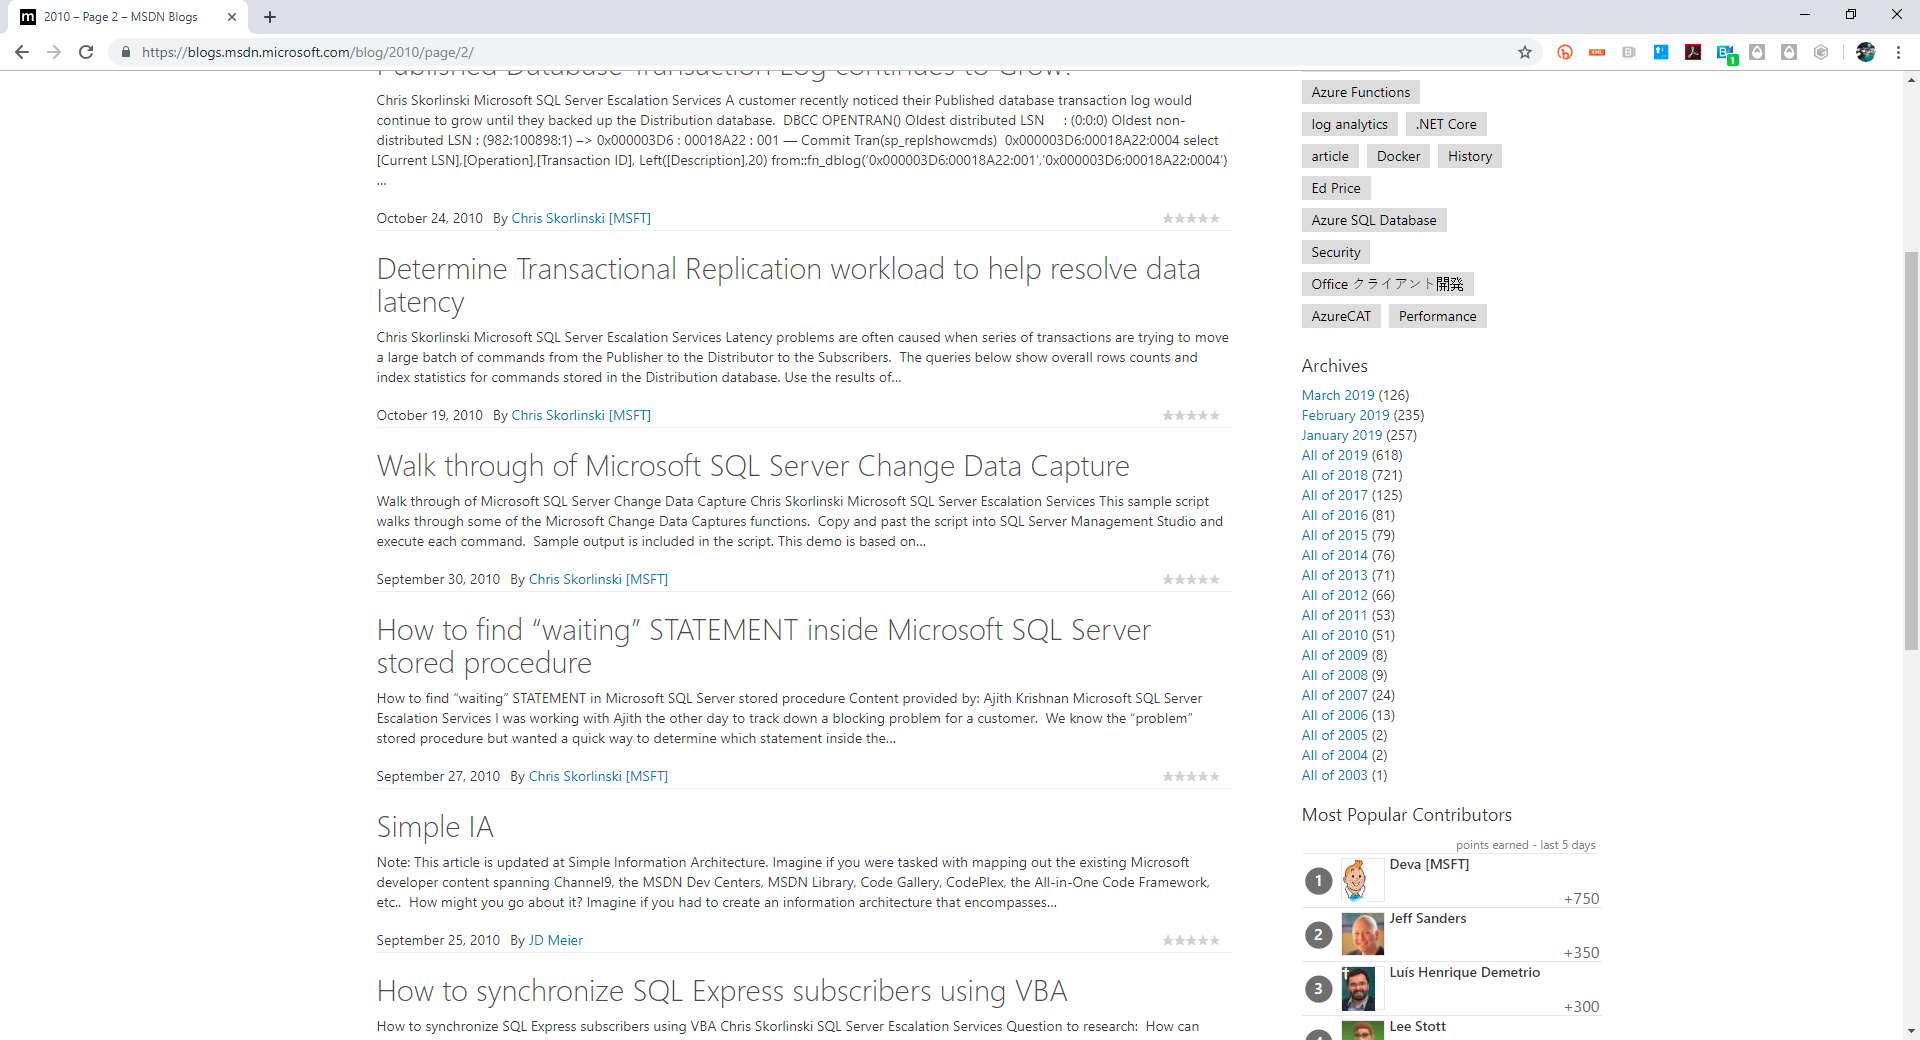
Task: Open the extension with green notification badge 1
Action: (1726, 52)
